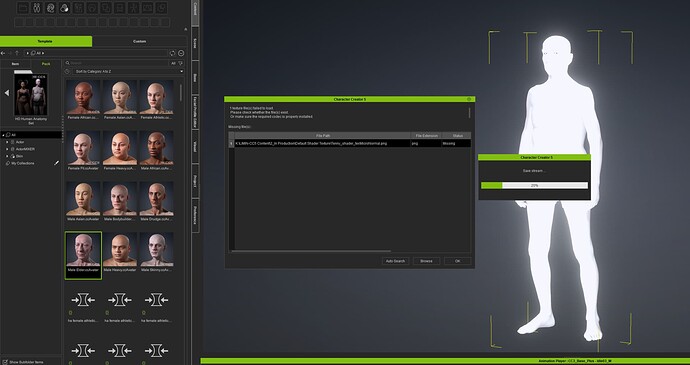The height and width of the screenshot is (365, 690).
Task: Edit My Collections with pencil icon
Action: (56, 163)
